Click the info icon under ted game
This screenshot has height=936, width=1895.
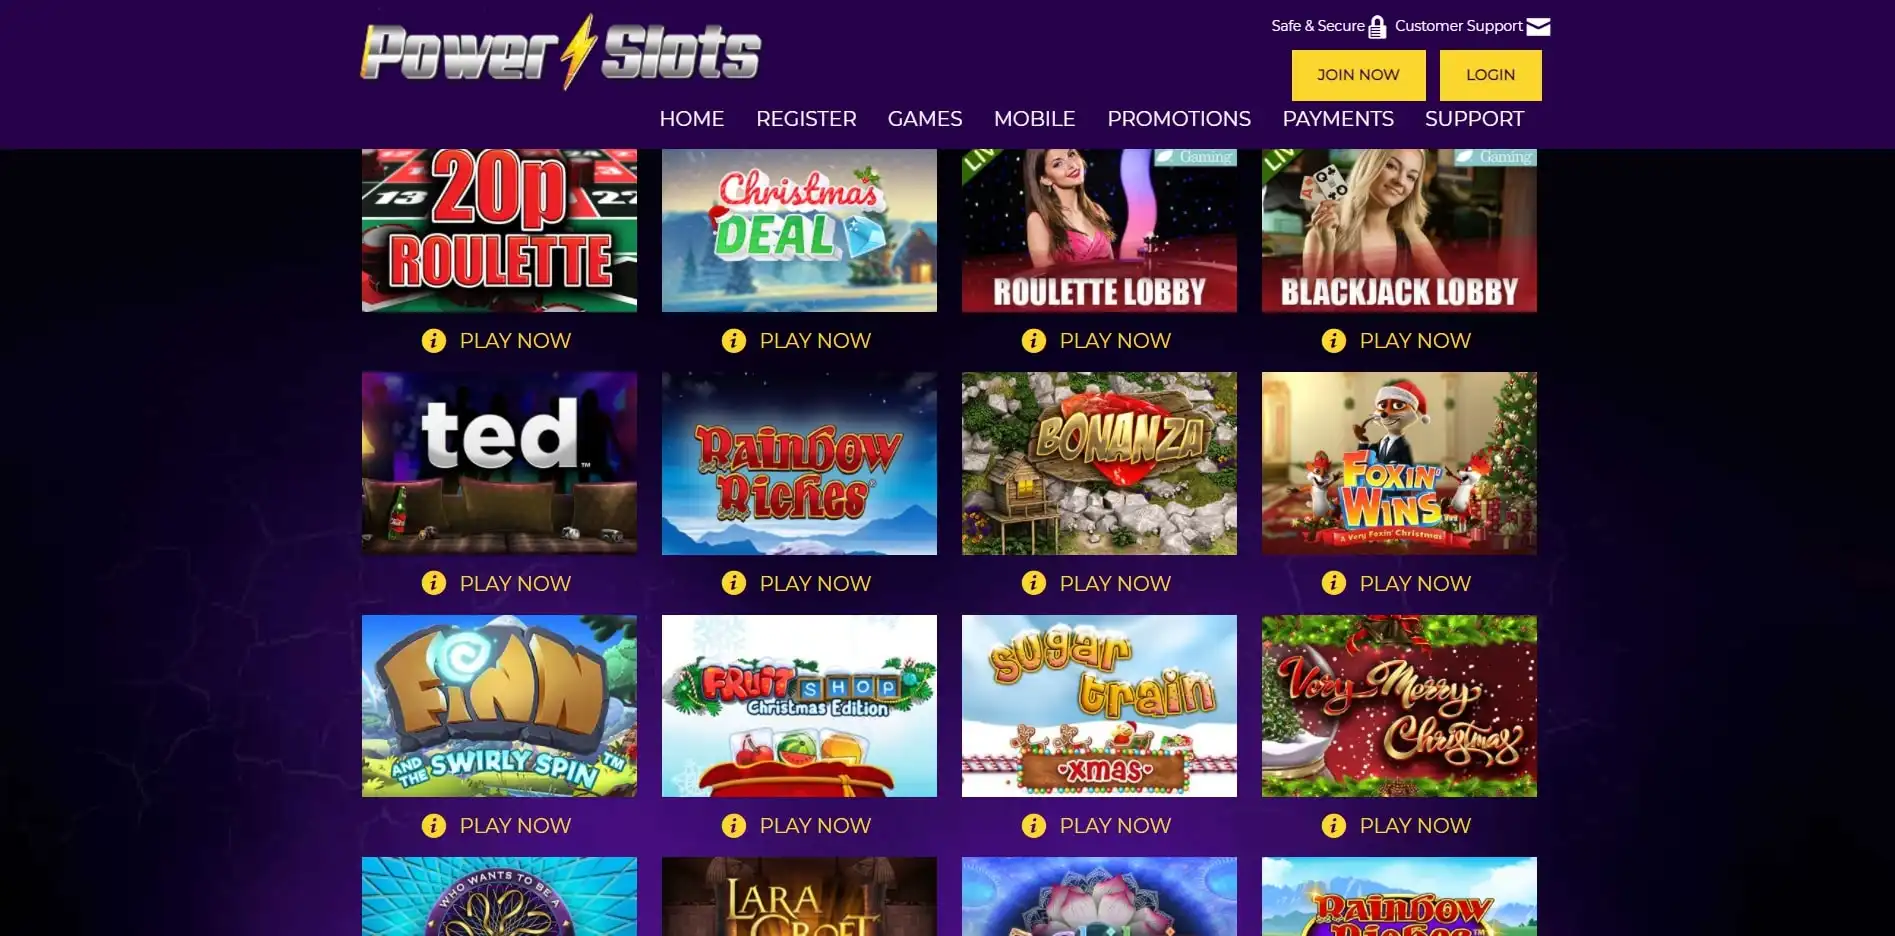[433, 583]
